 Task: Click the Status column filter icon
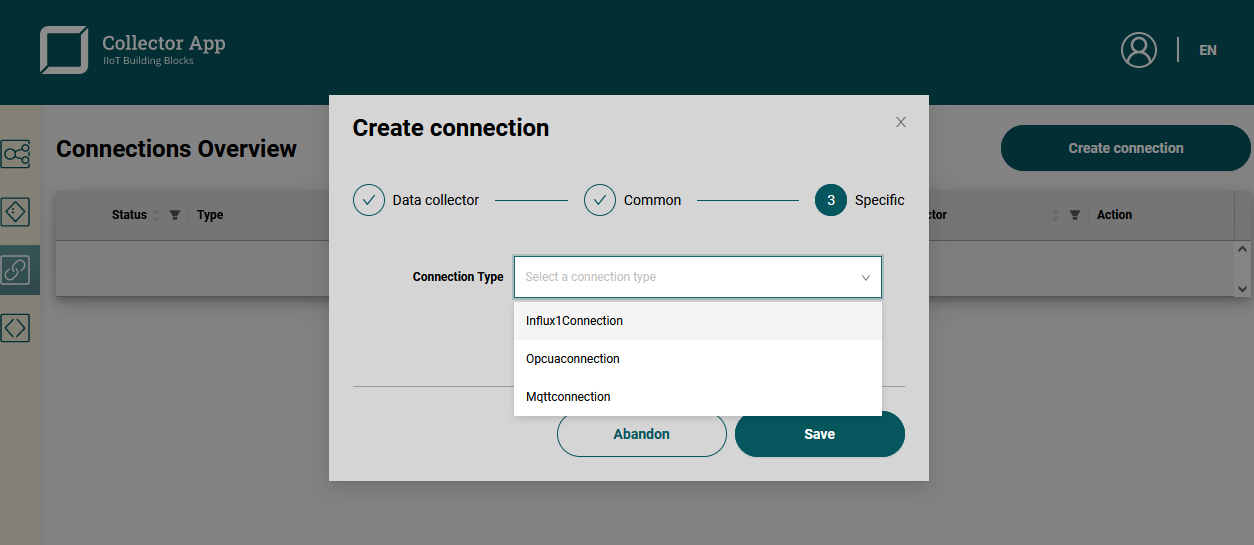click(175, 215)
